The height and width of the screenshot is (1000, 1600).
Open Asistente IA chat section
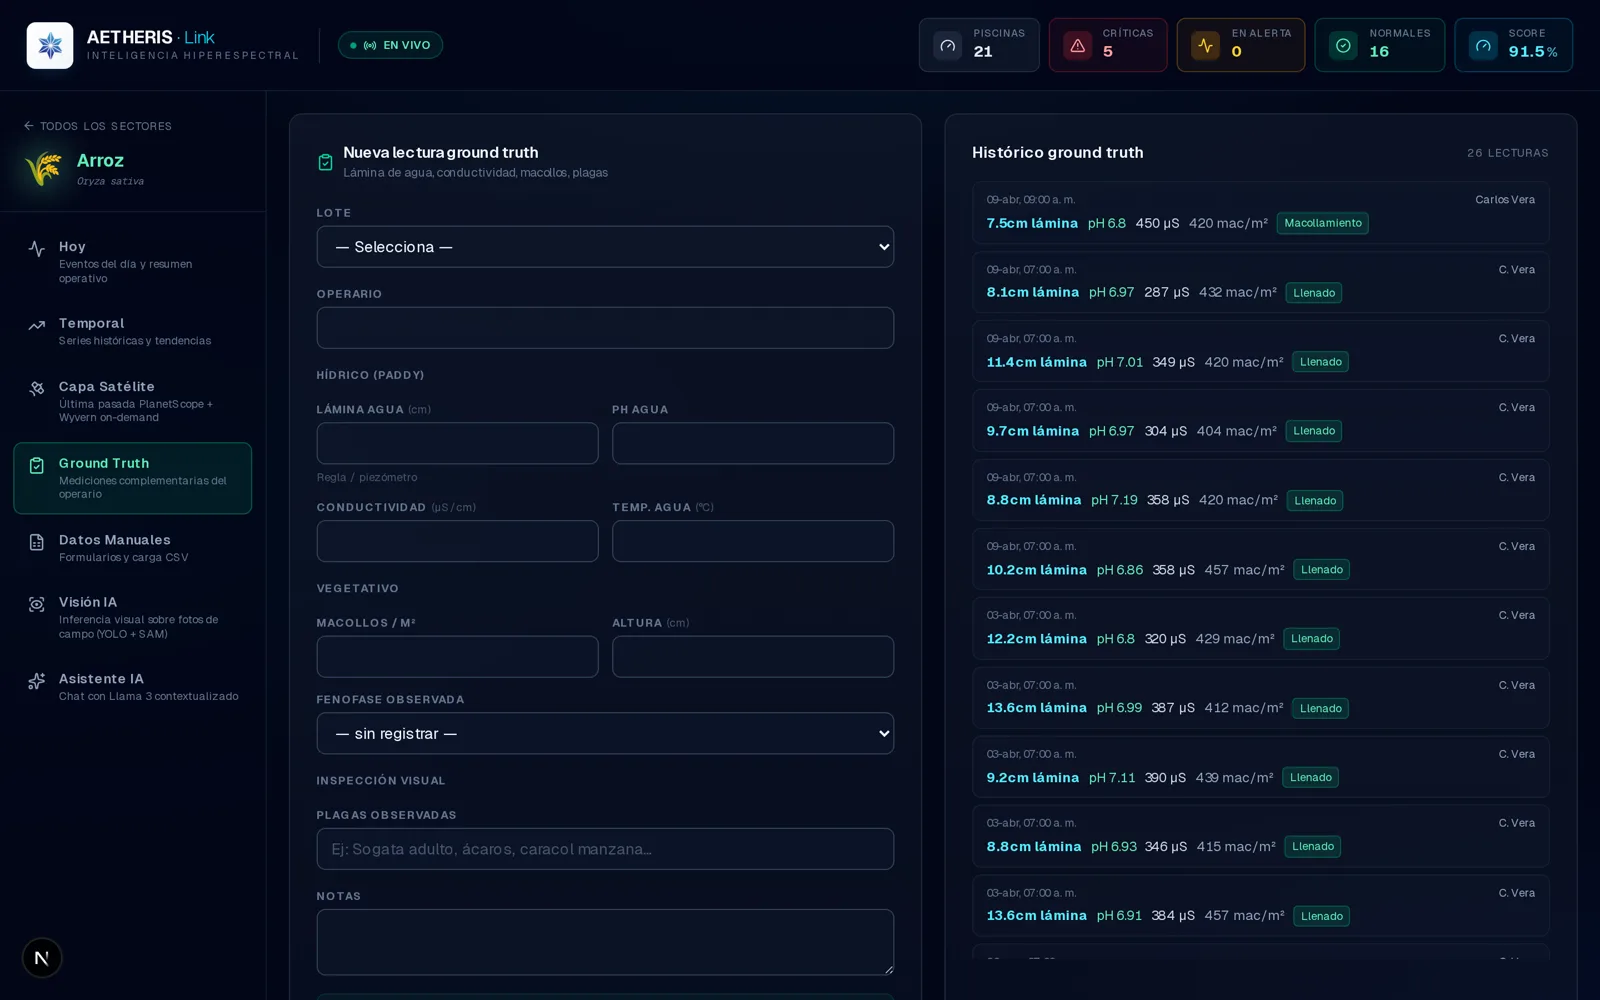click(x=133, y=686)
